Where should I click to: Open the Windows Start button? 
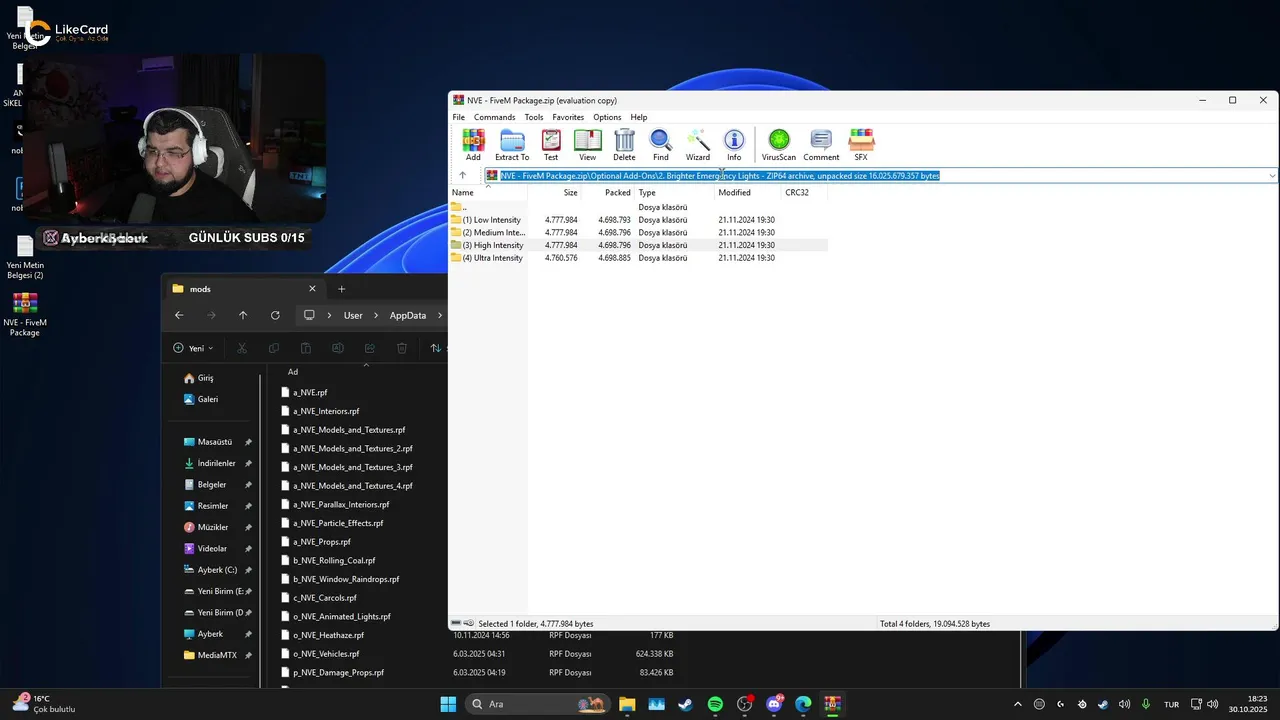[448, 704]
